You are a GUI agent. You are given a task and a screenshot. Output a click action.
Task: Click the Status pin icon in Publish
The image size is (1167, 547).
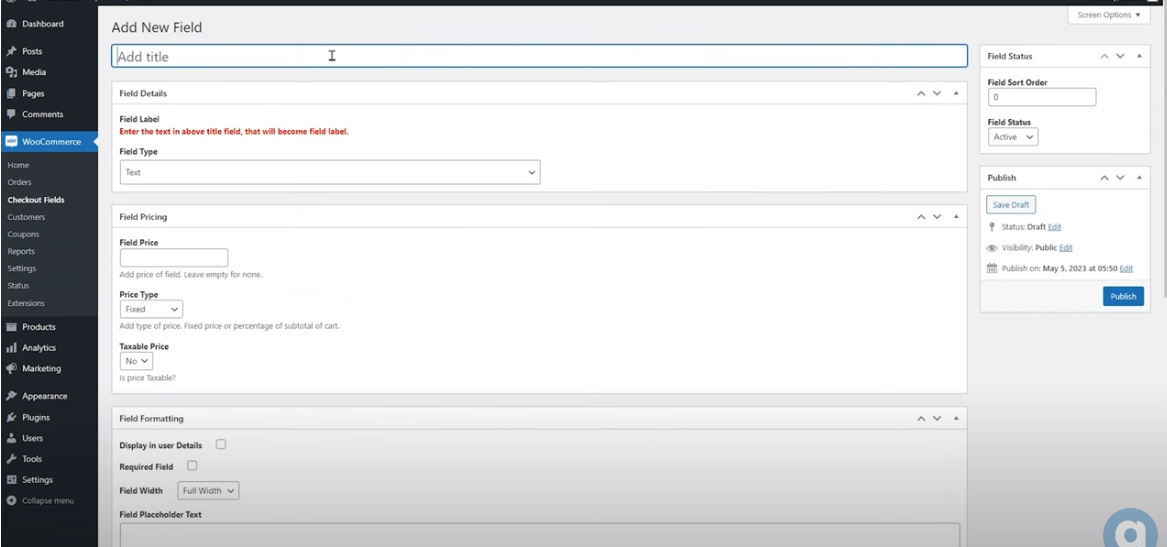(x=991, y=227)
